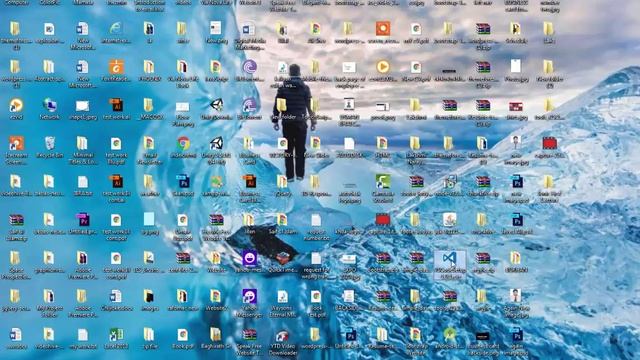Open the orange screen recorder icon in the top row
The width and height of the screenshot is (640, 360).
pyautogui.click(x=383, y=29)
